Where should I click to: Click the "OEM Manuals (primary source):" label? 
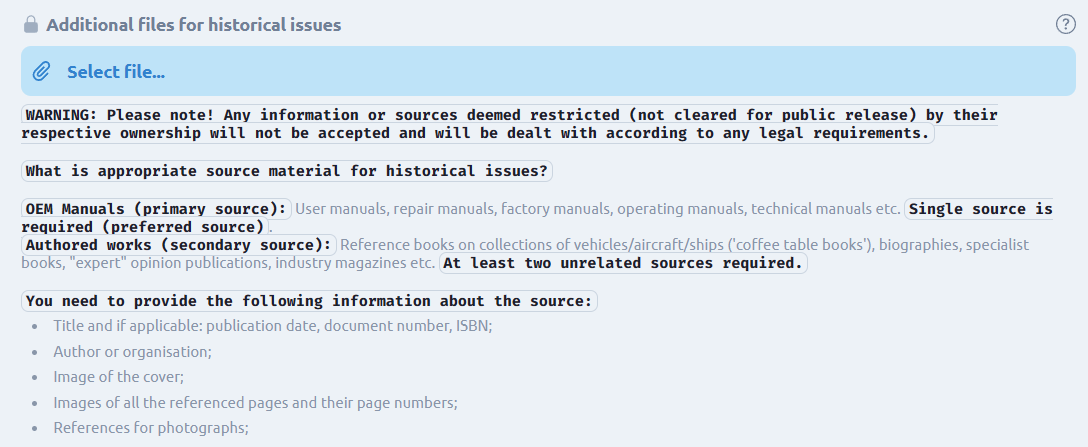[x=156, y=209]
